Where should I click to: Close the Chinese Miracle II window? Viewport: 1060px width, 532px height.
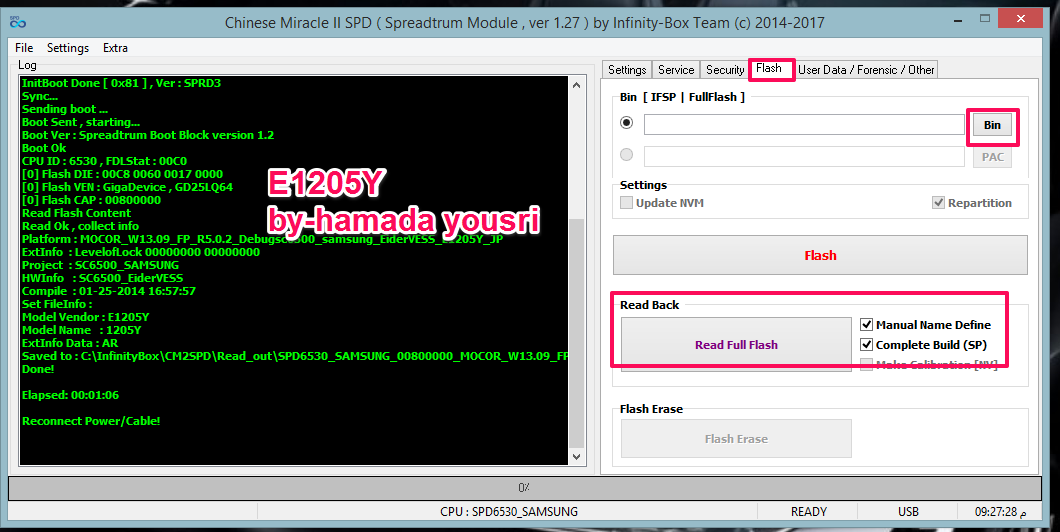tap(1021, 19)
